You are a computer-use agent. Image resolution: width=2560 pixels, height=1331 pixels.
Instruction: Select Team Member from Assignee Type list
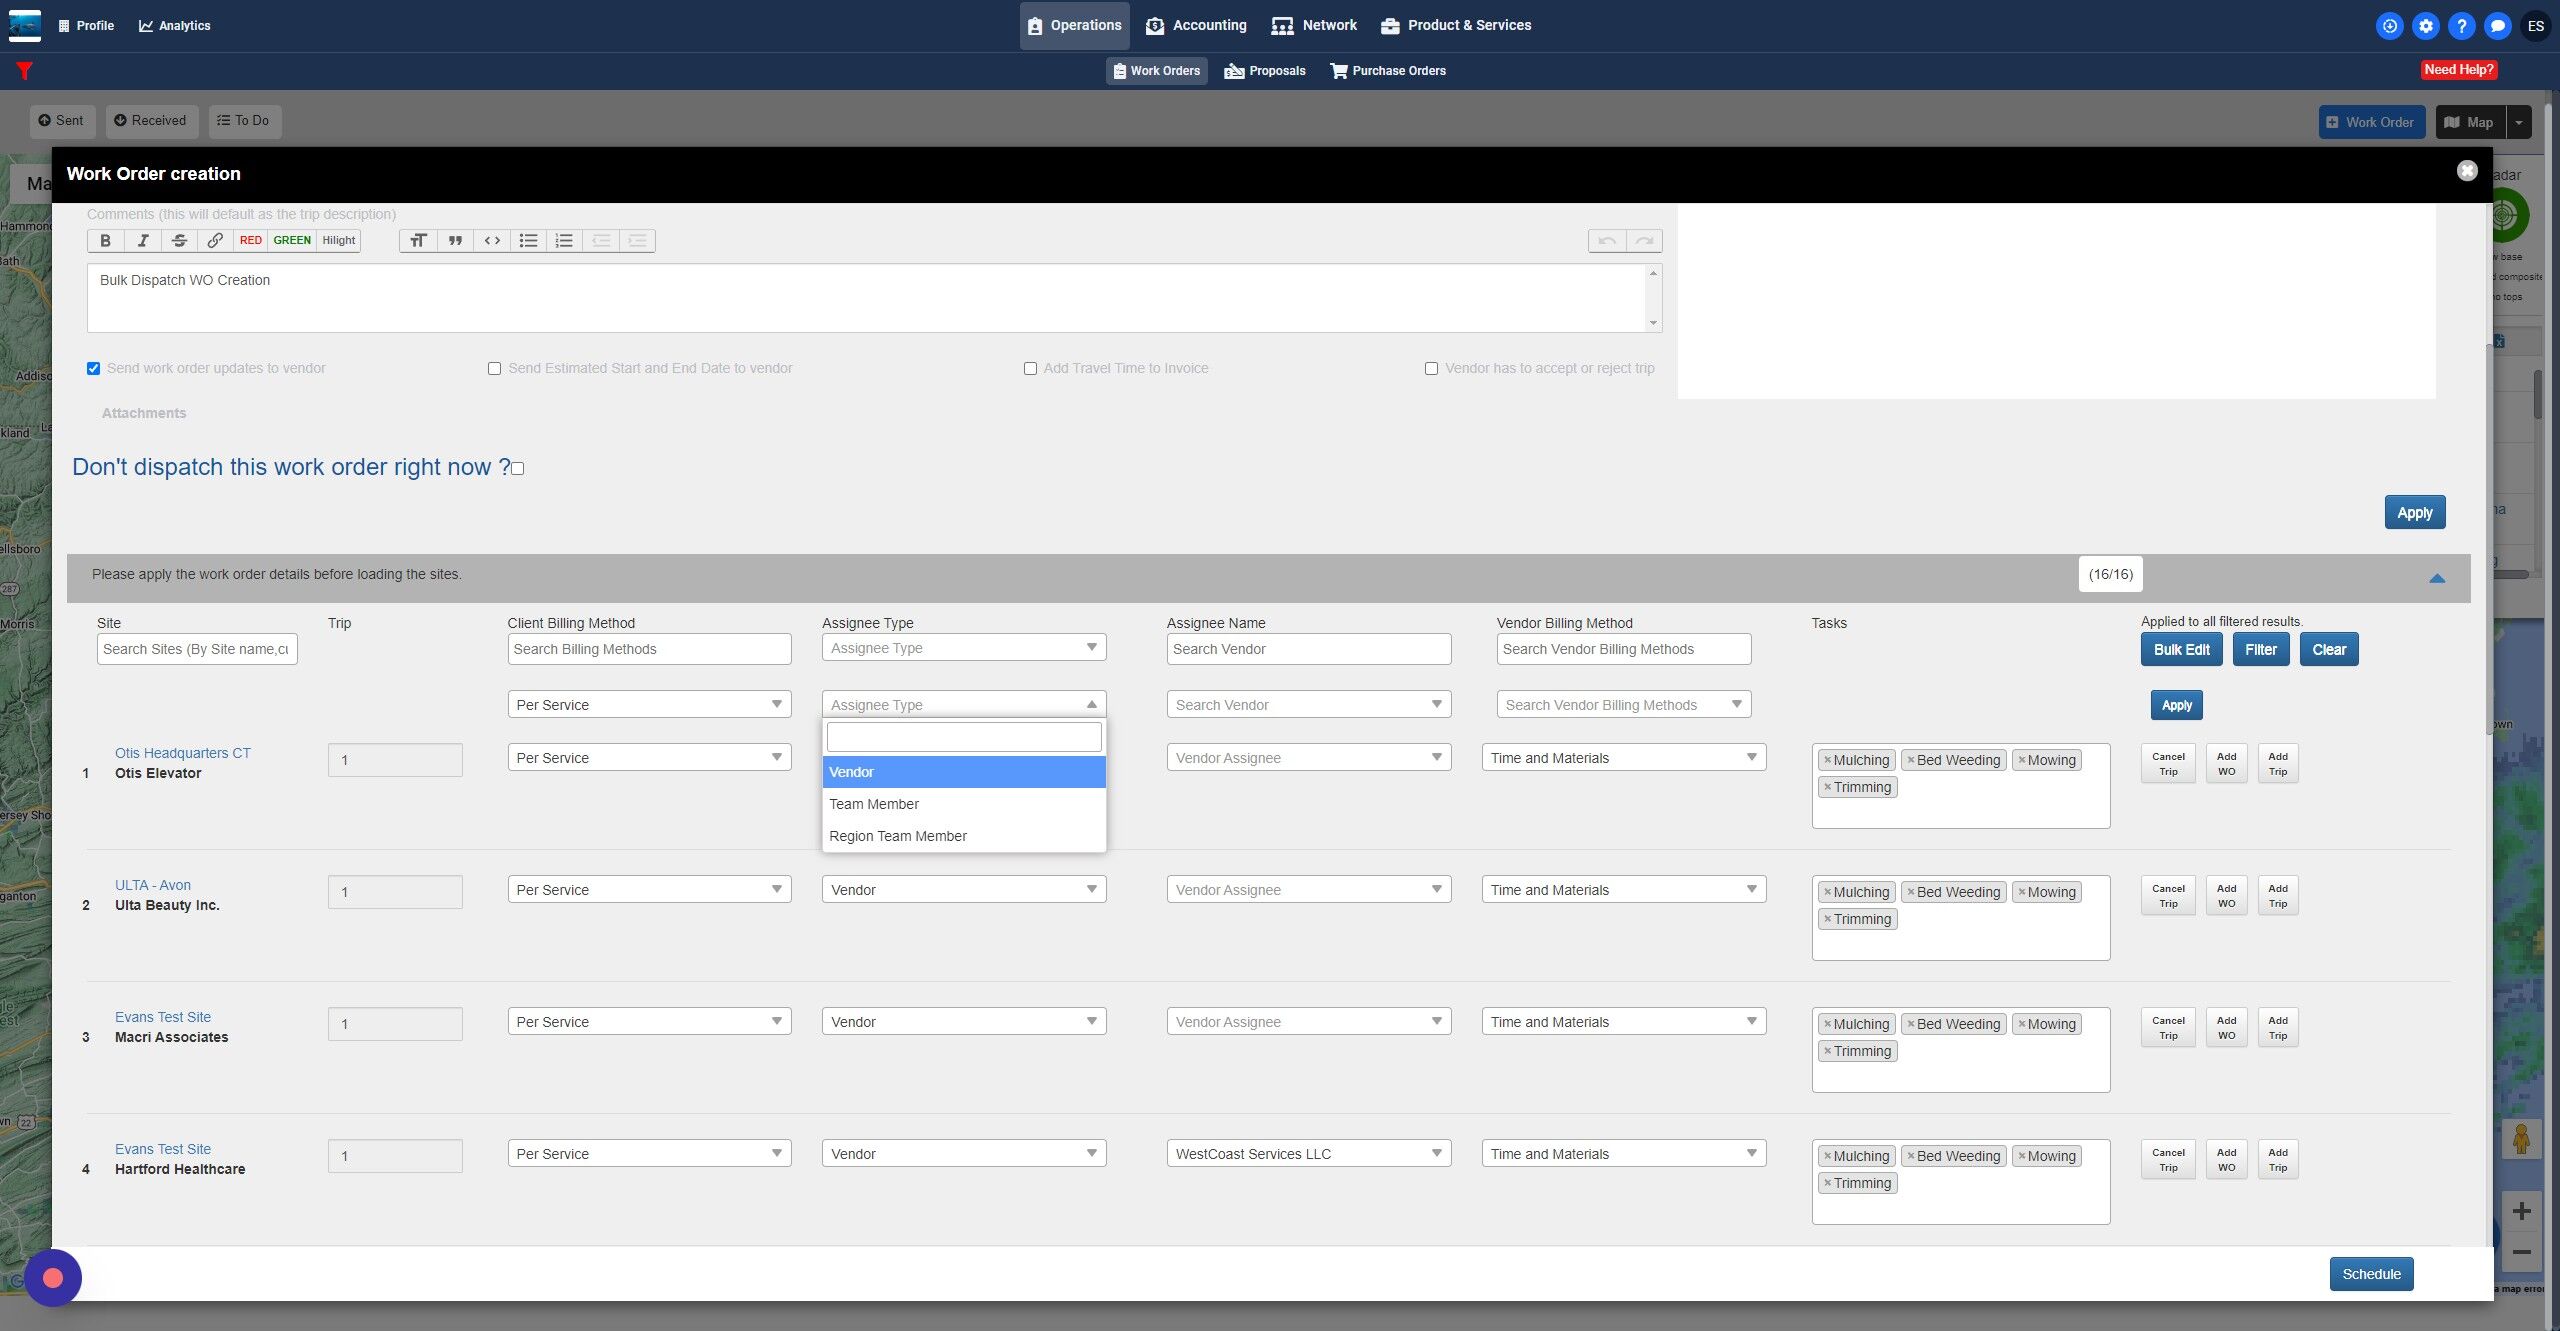click(x=874, y=804)
